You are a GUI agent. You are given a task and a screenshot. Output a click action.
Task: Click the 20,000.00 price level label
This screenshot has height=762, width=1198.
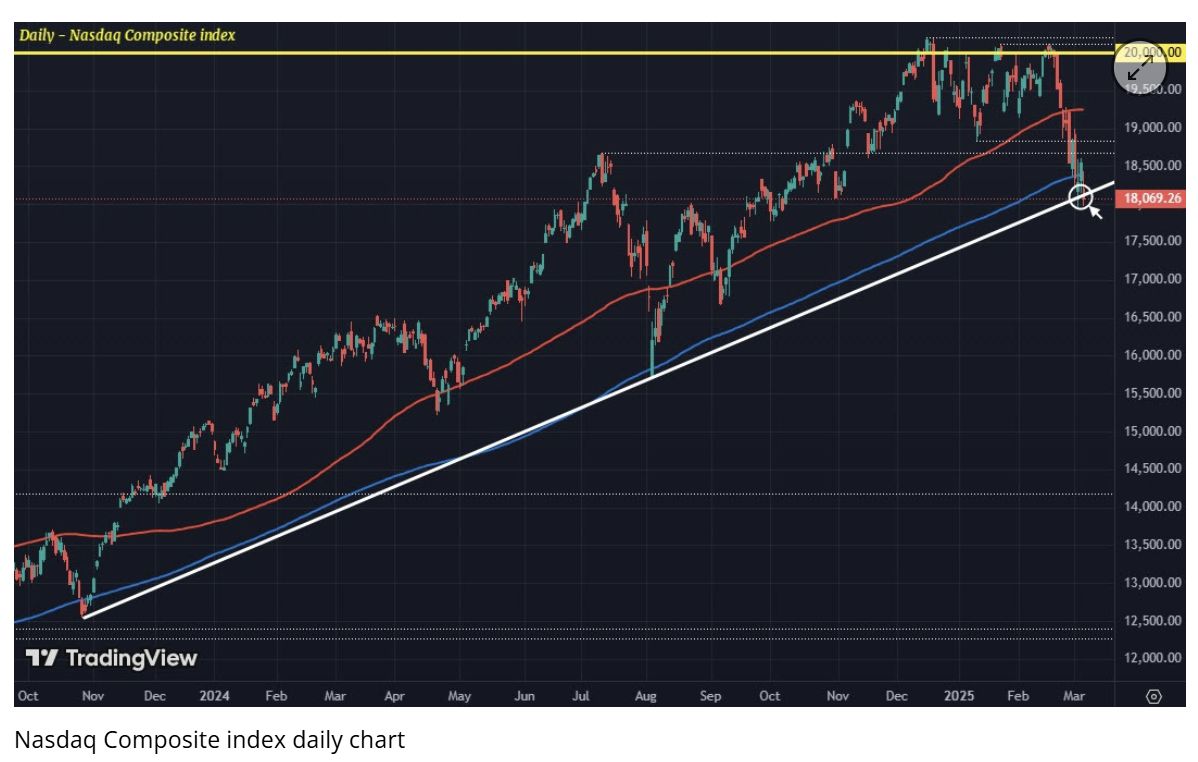coord(1152,52)
